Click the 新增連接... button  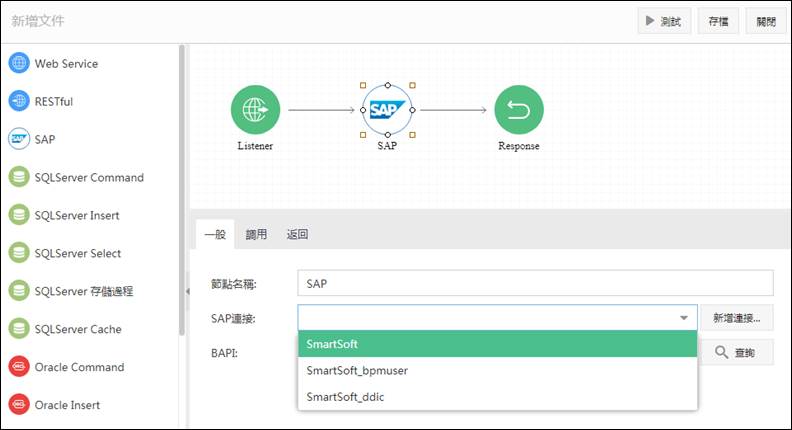pyautogui.click(x=736, y=318)
